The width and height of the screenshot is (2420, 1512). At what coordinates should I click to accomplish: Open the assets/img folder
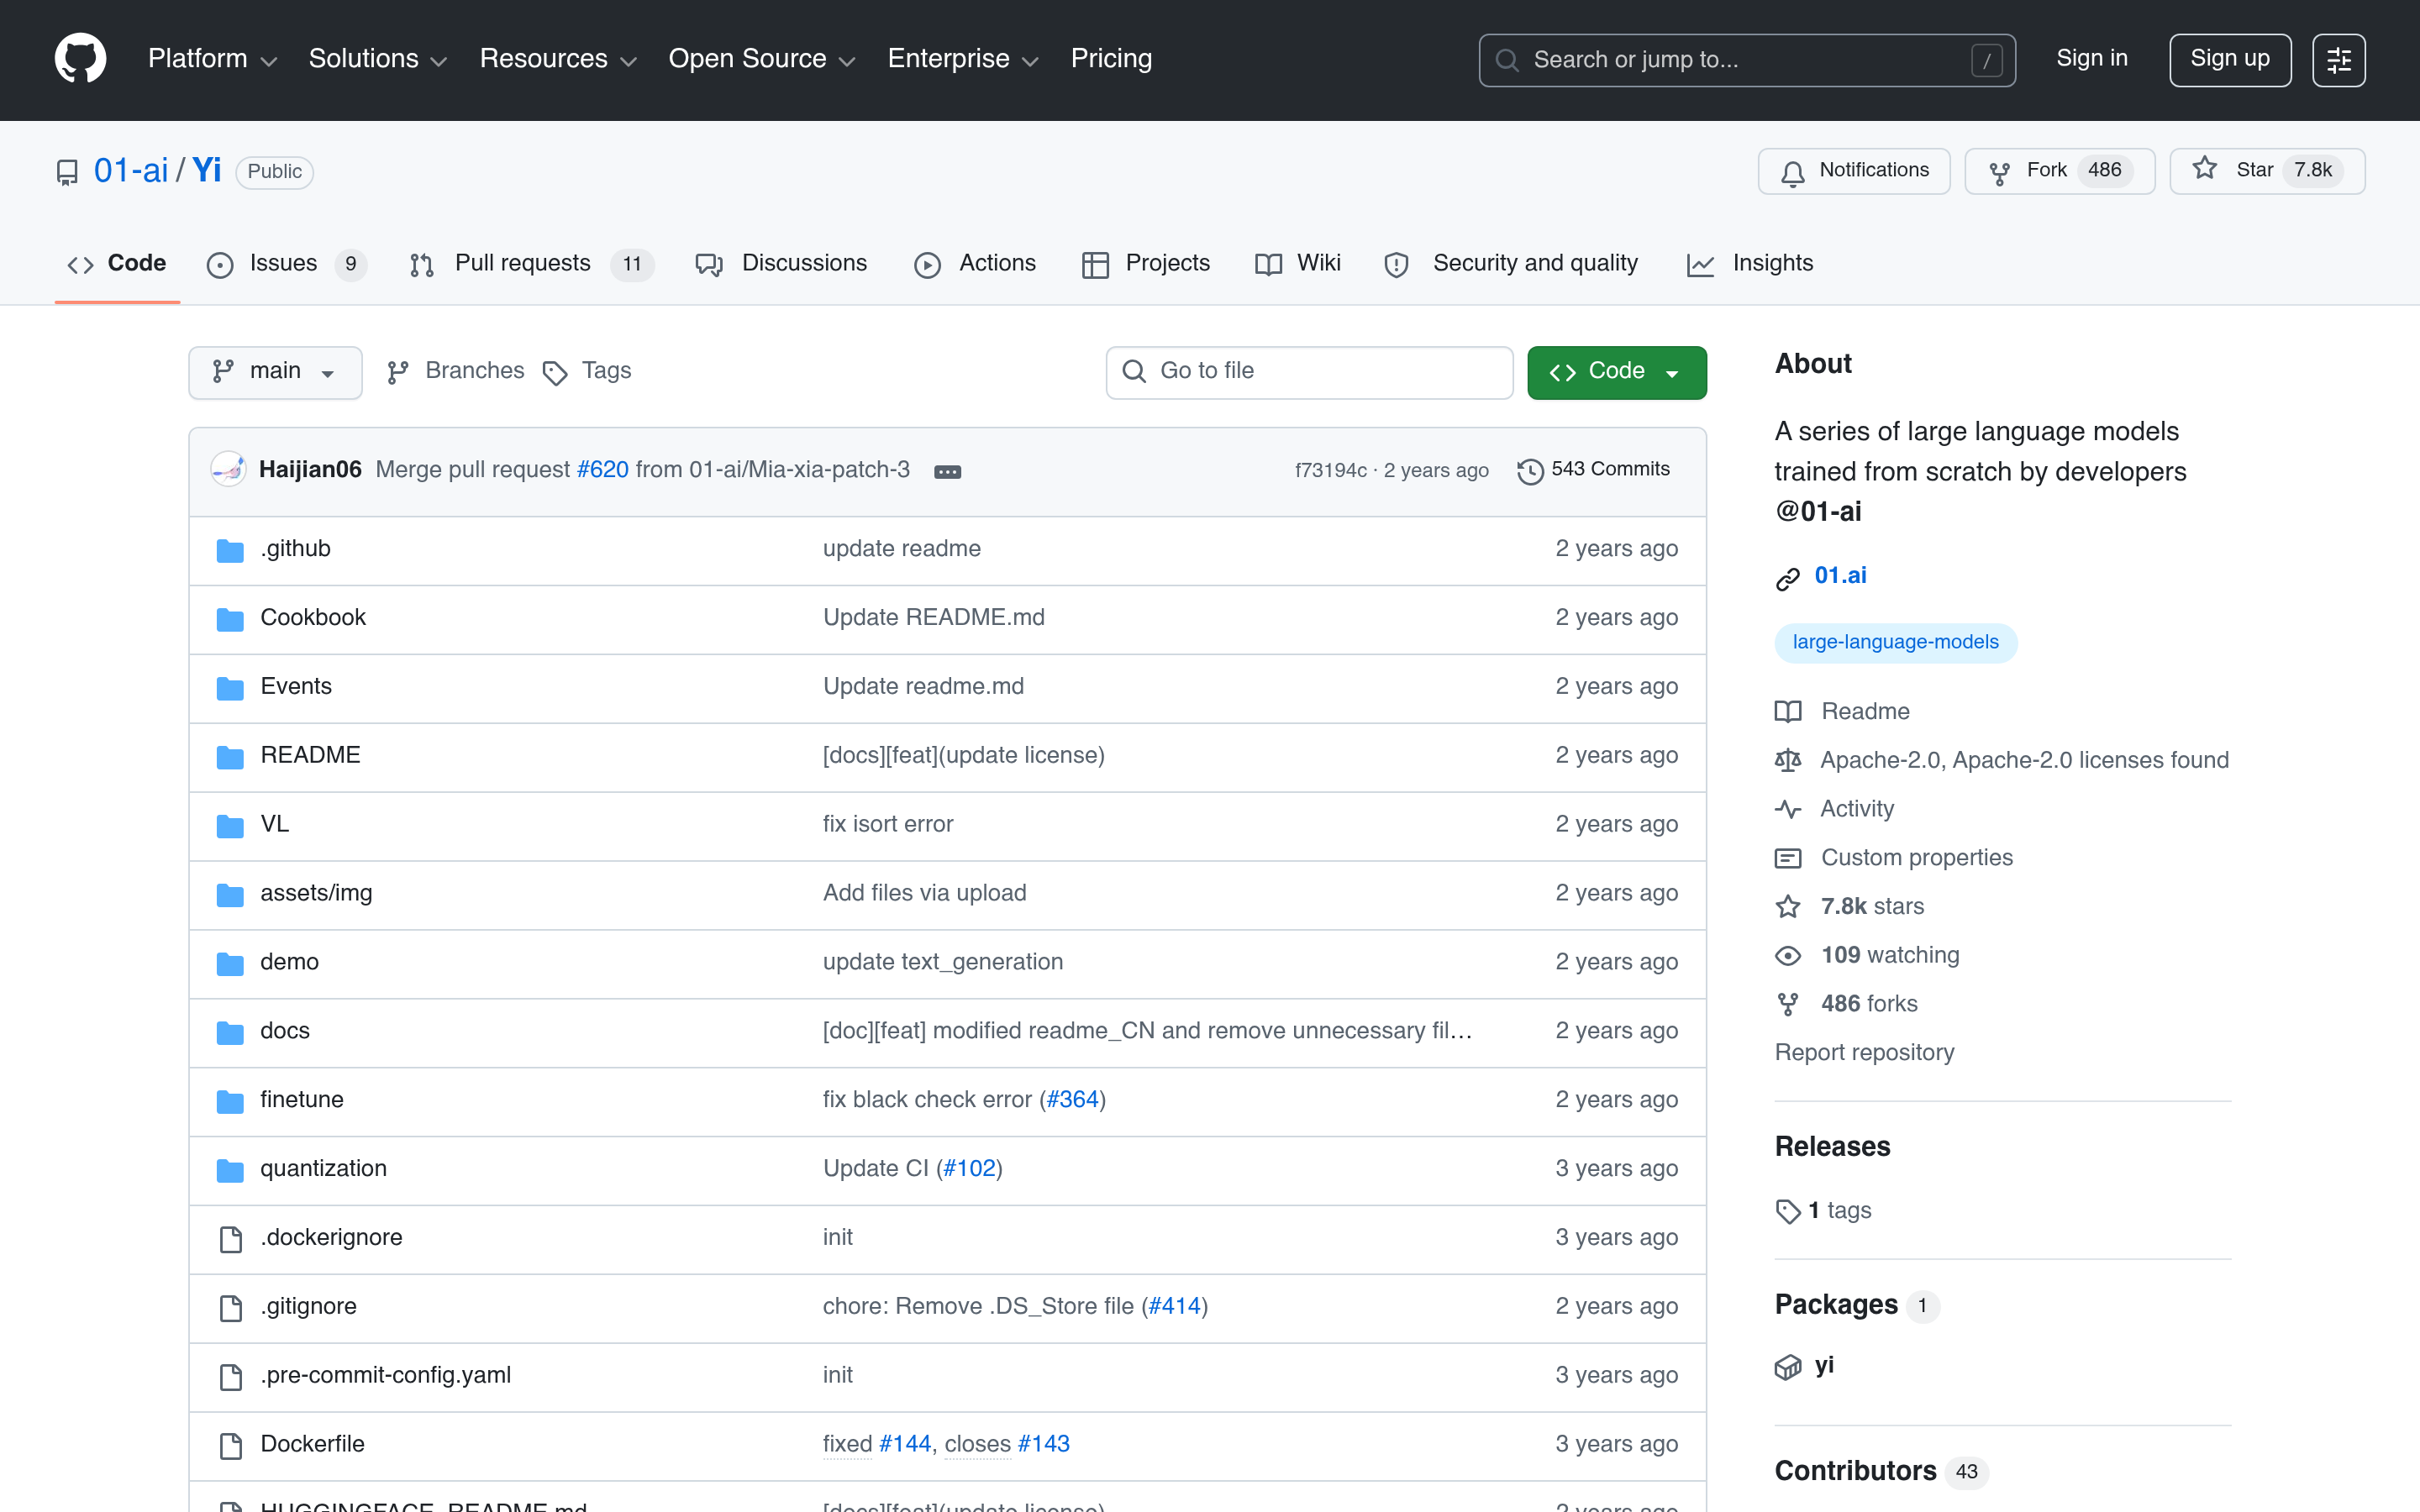click(316, 894)
